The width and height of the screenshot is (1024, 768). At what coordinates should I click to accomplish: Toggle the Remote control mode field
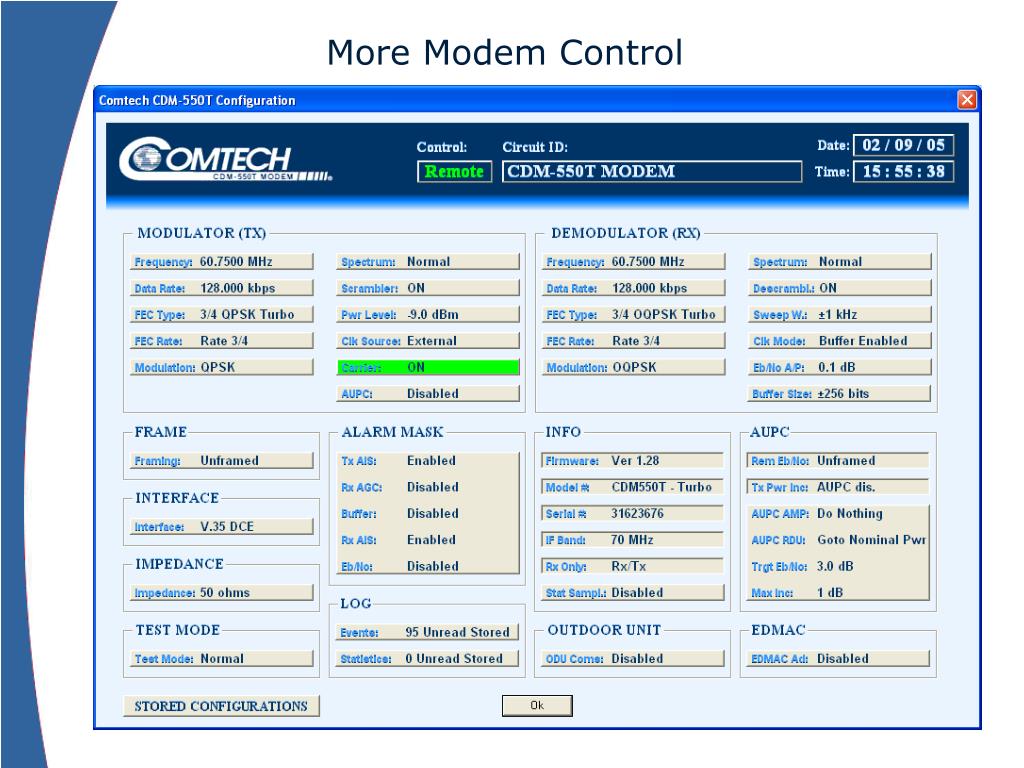[x=455, y=172]
